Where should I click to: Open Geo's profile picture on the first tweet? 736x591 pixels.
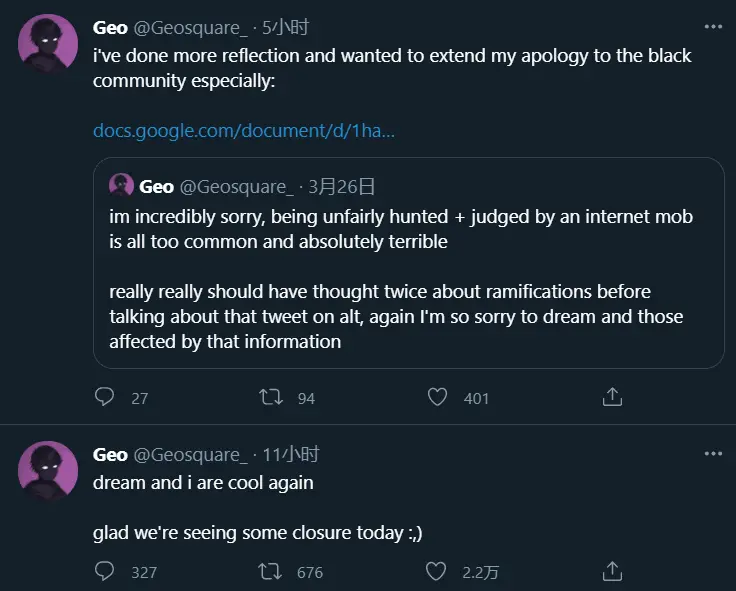[48, 45]
